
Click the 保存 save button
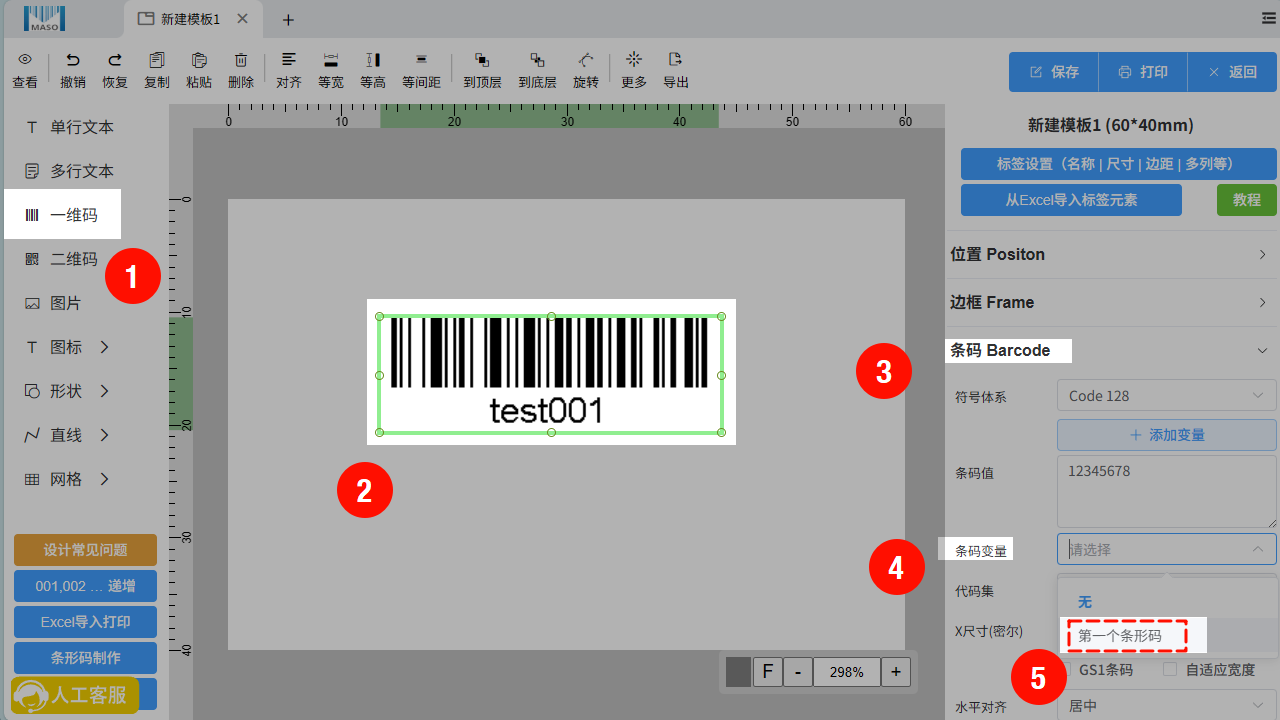point(1053,72)
